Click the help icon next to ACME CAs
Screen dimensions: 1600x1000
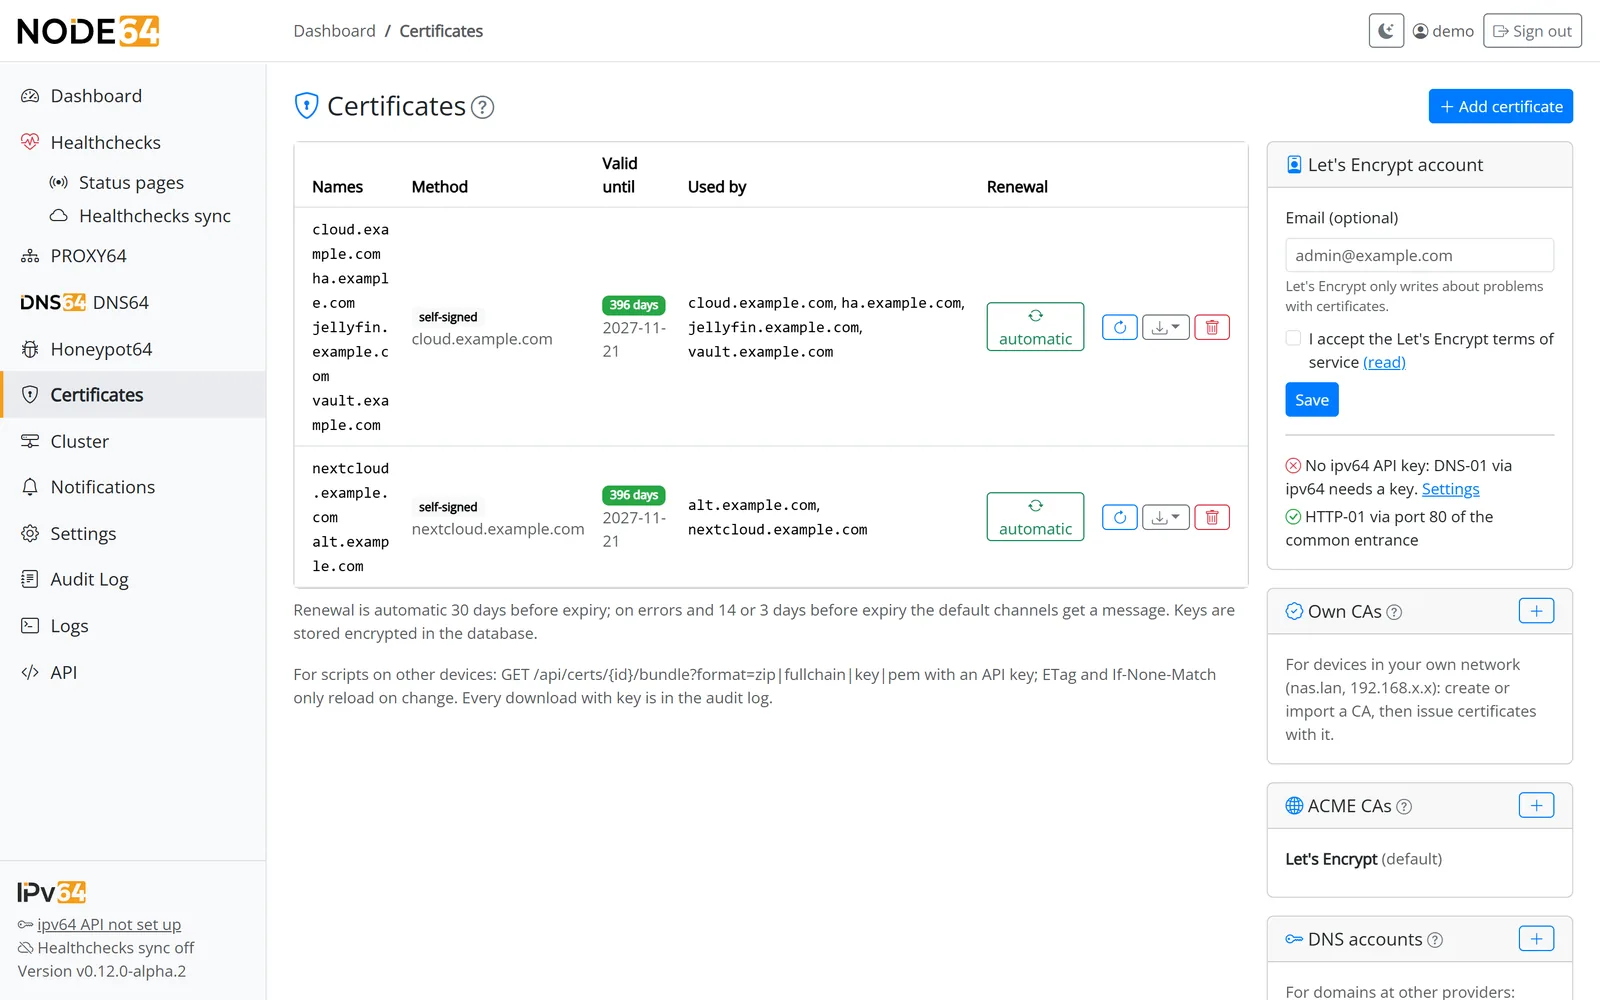[1404, 807]
